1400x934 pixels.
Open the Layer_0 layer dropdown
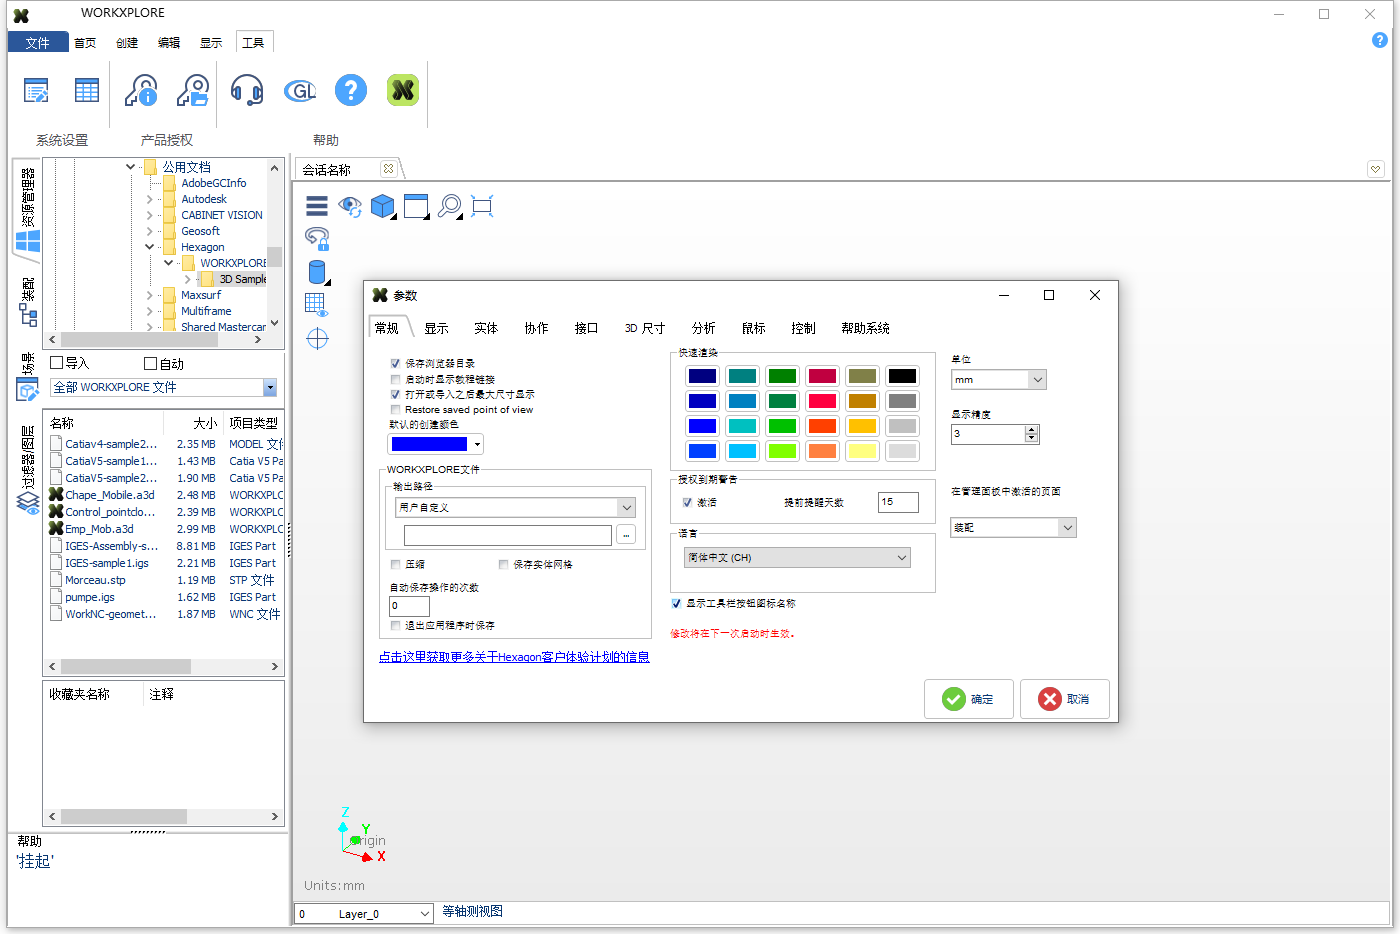click(364, 914)
